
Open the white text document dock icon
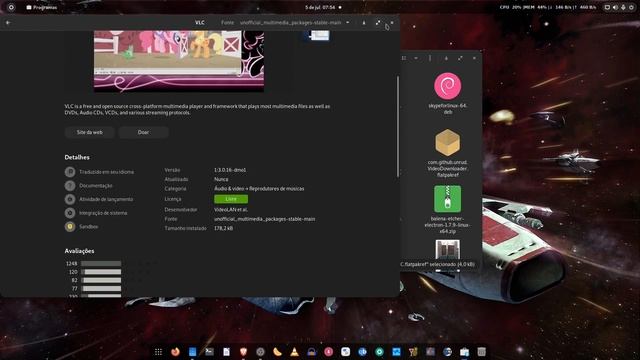227,352
